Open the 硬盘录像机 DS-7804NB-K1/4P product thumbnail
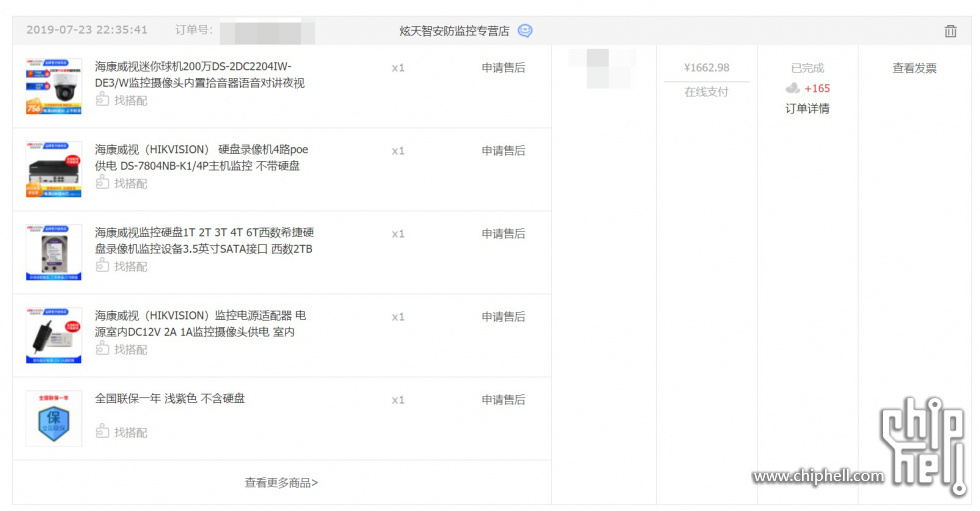 [54, 169]
